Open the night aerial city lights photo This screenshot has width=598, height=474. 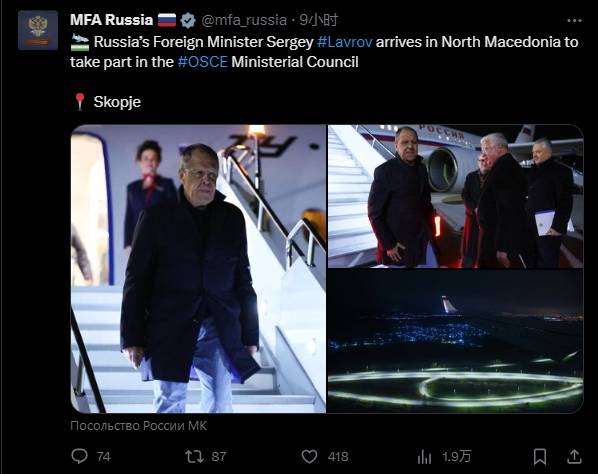455,341
